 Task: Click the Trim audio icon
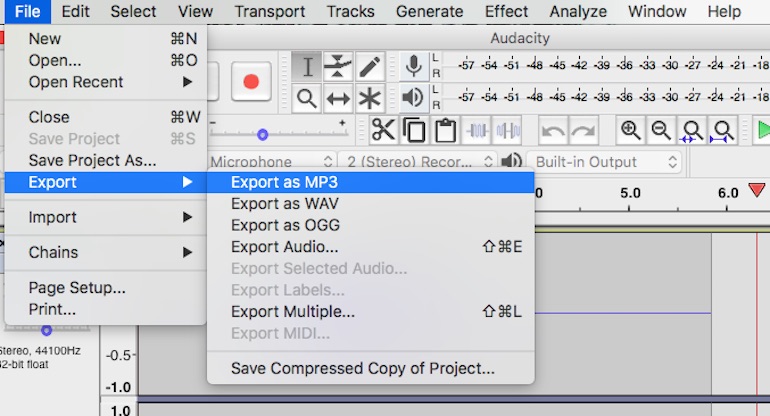tap(477, 131)
